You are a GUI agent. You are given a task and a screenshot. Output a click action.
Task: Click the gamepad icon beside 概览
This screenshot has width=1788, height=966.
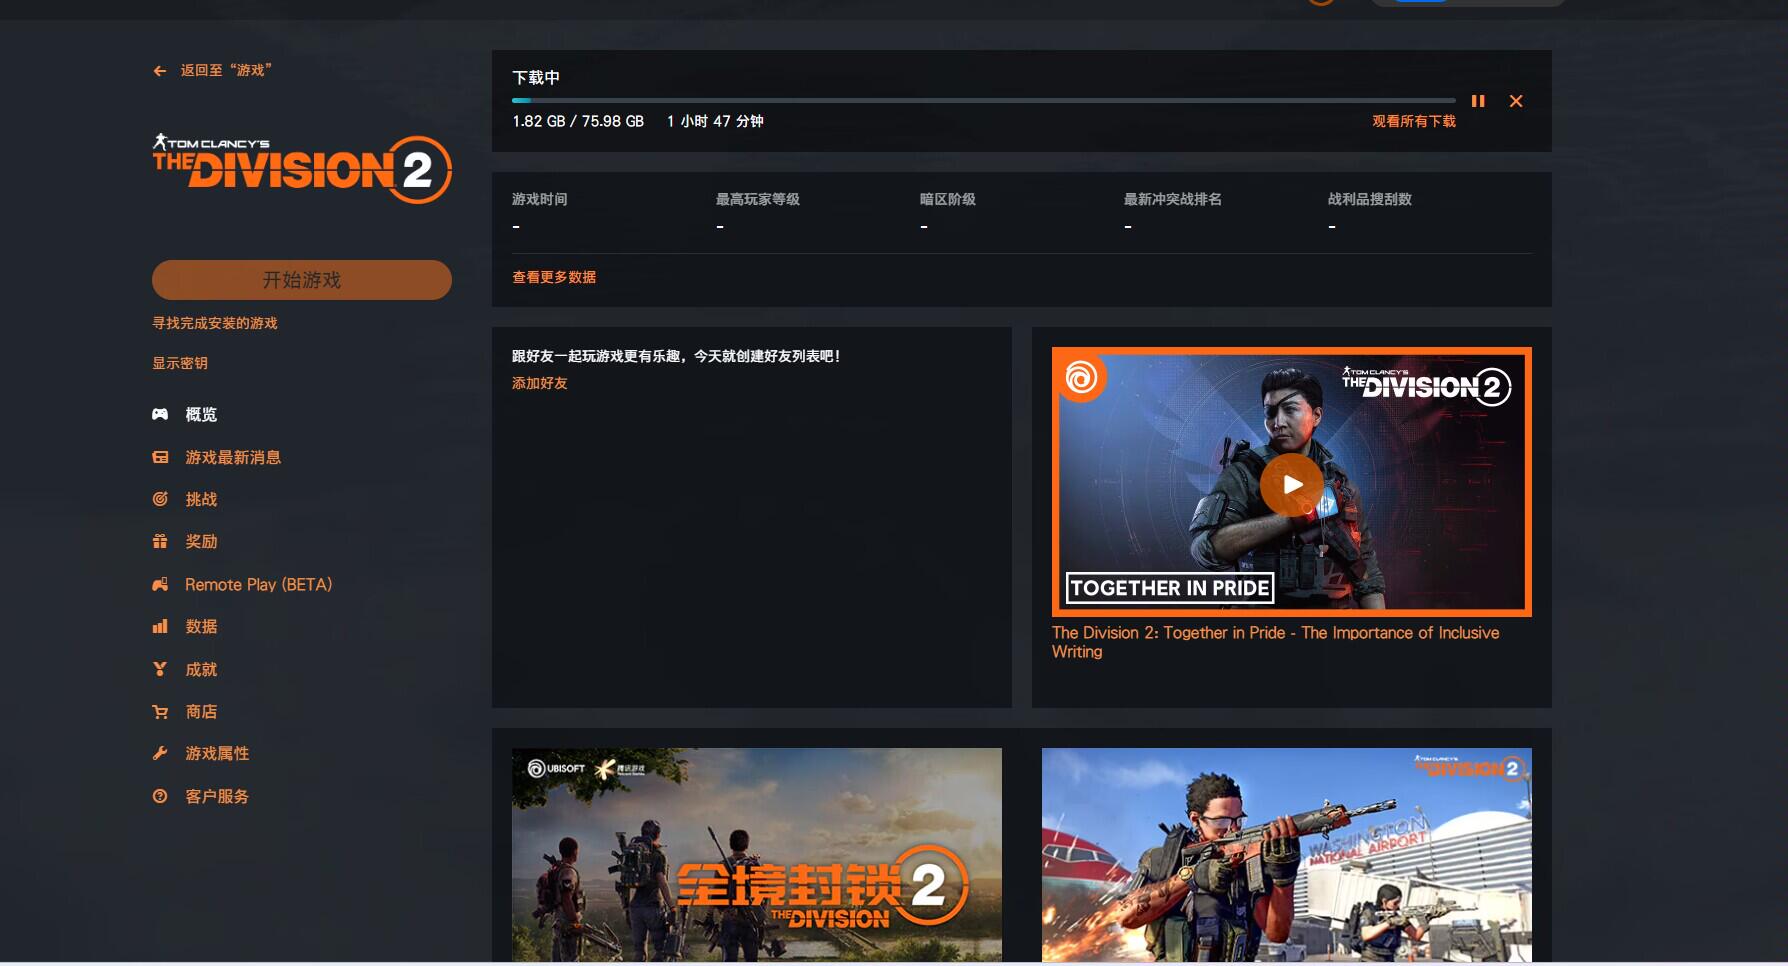(160, 414)
